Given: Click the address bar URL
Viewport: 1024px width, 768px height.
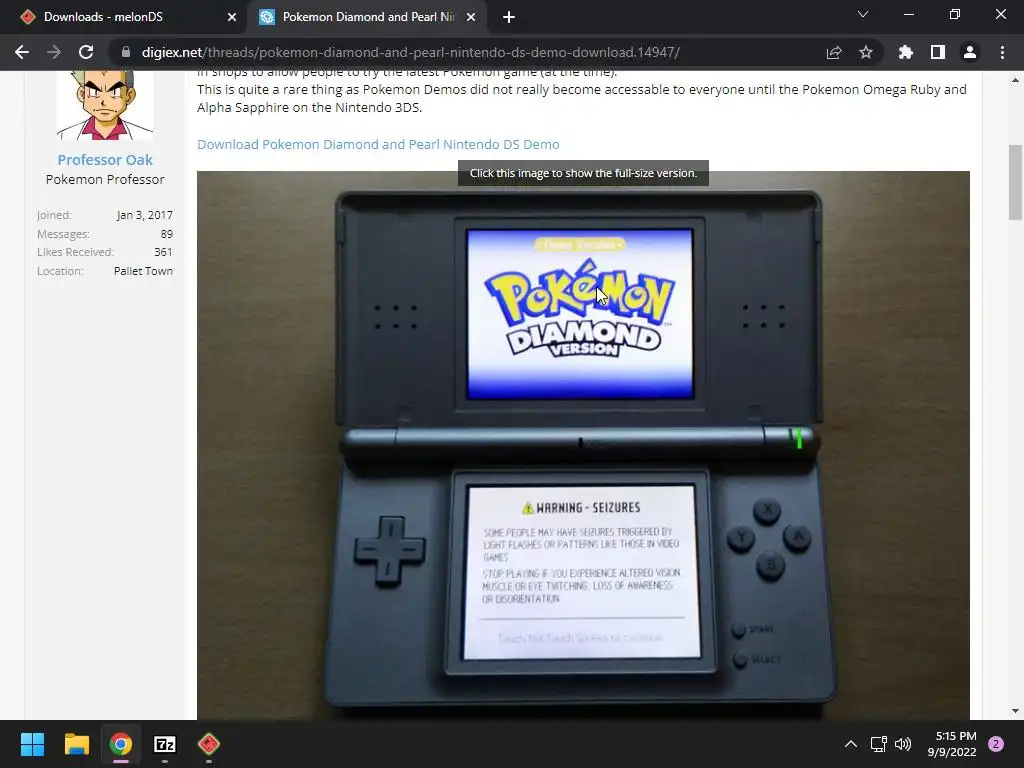Looking at the screenshot, I should click(411, 52).
